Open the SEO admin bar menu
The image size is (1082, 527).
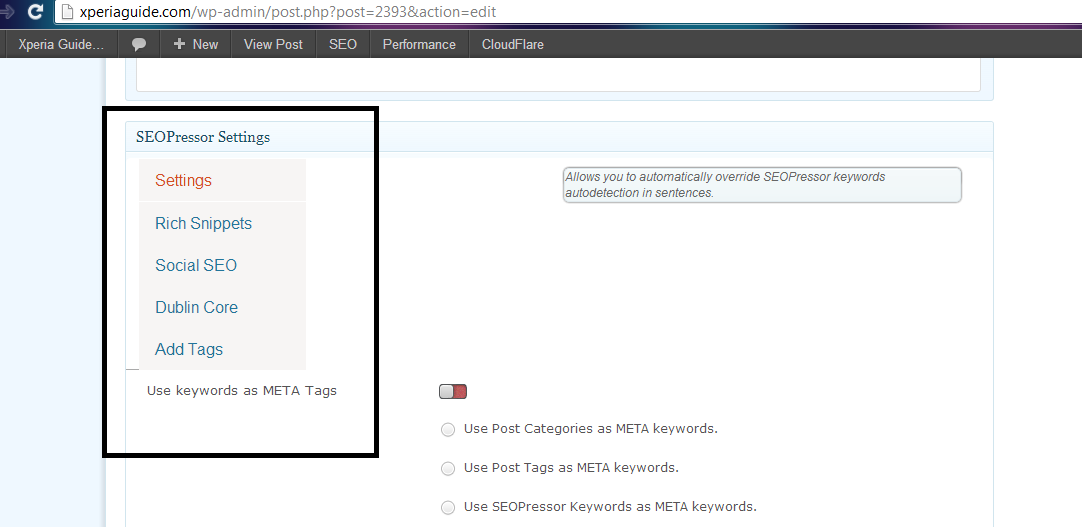tap(343, 44)
